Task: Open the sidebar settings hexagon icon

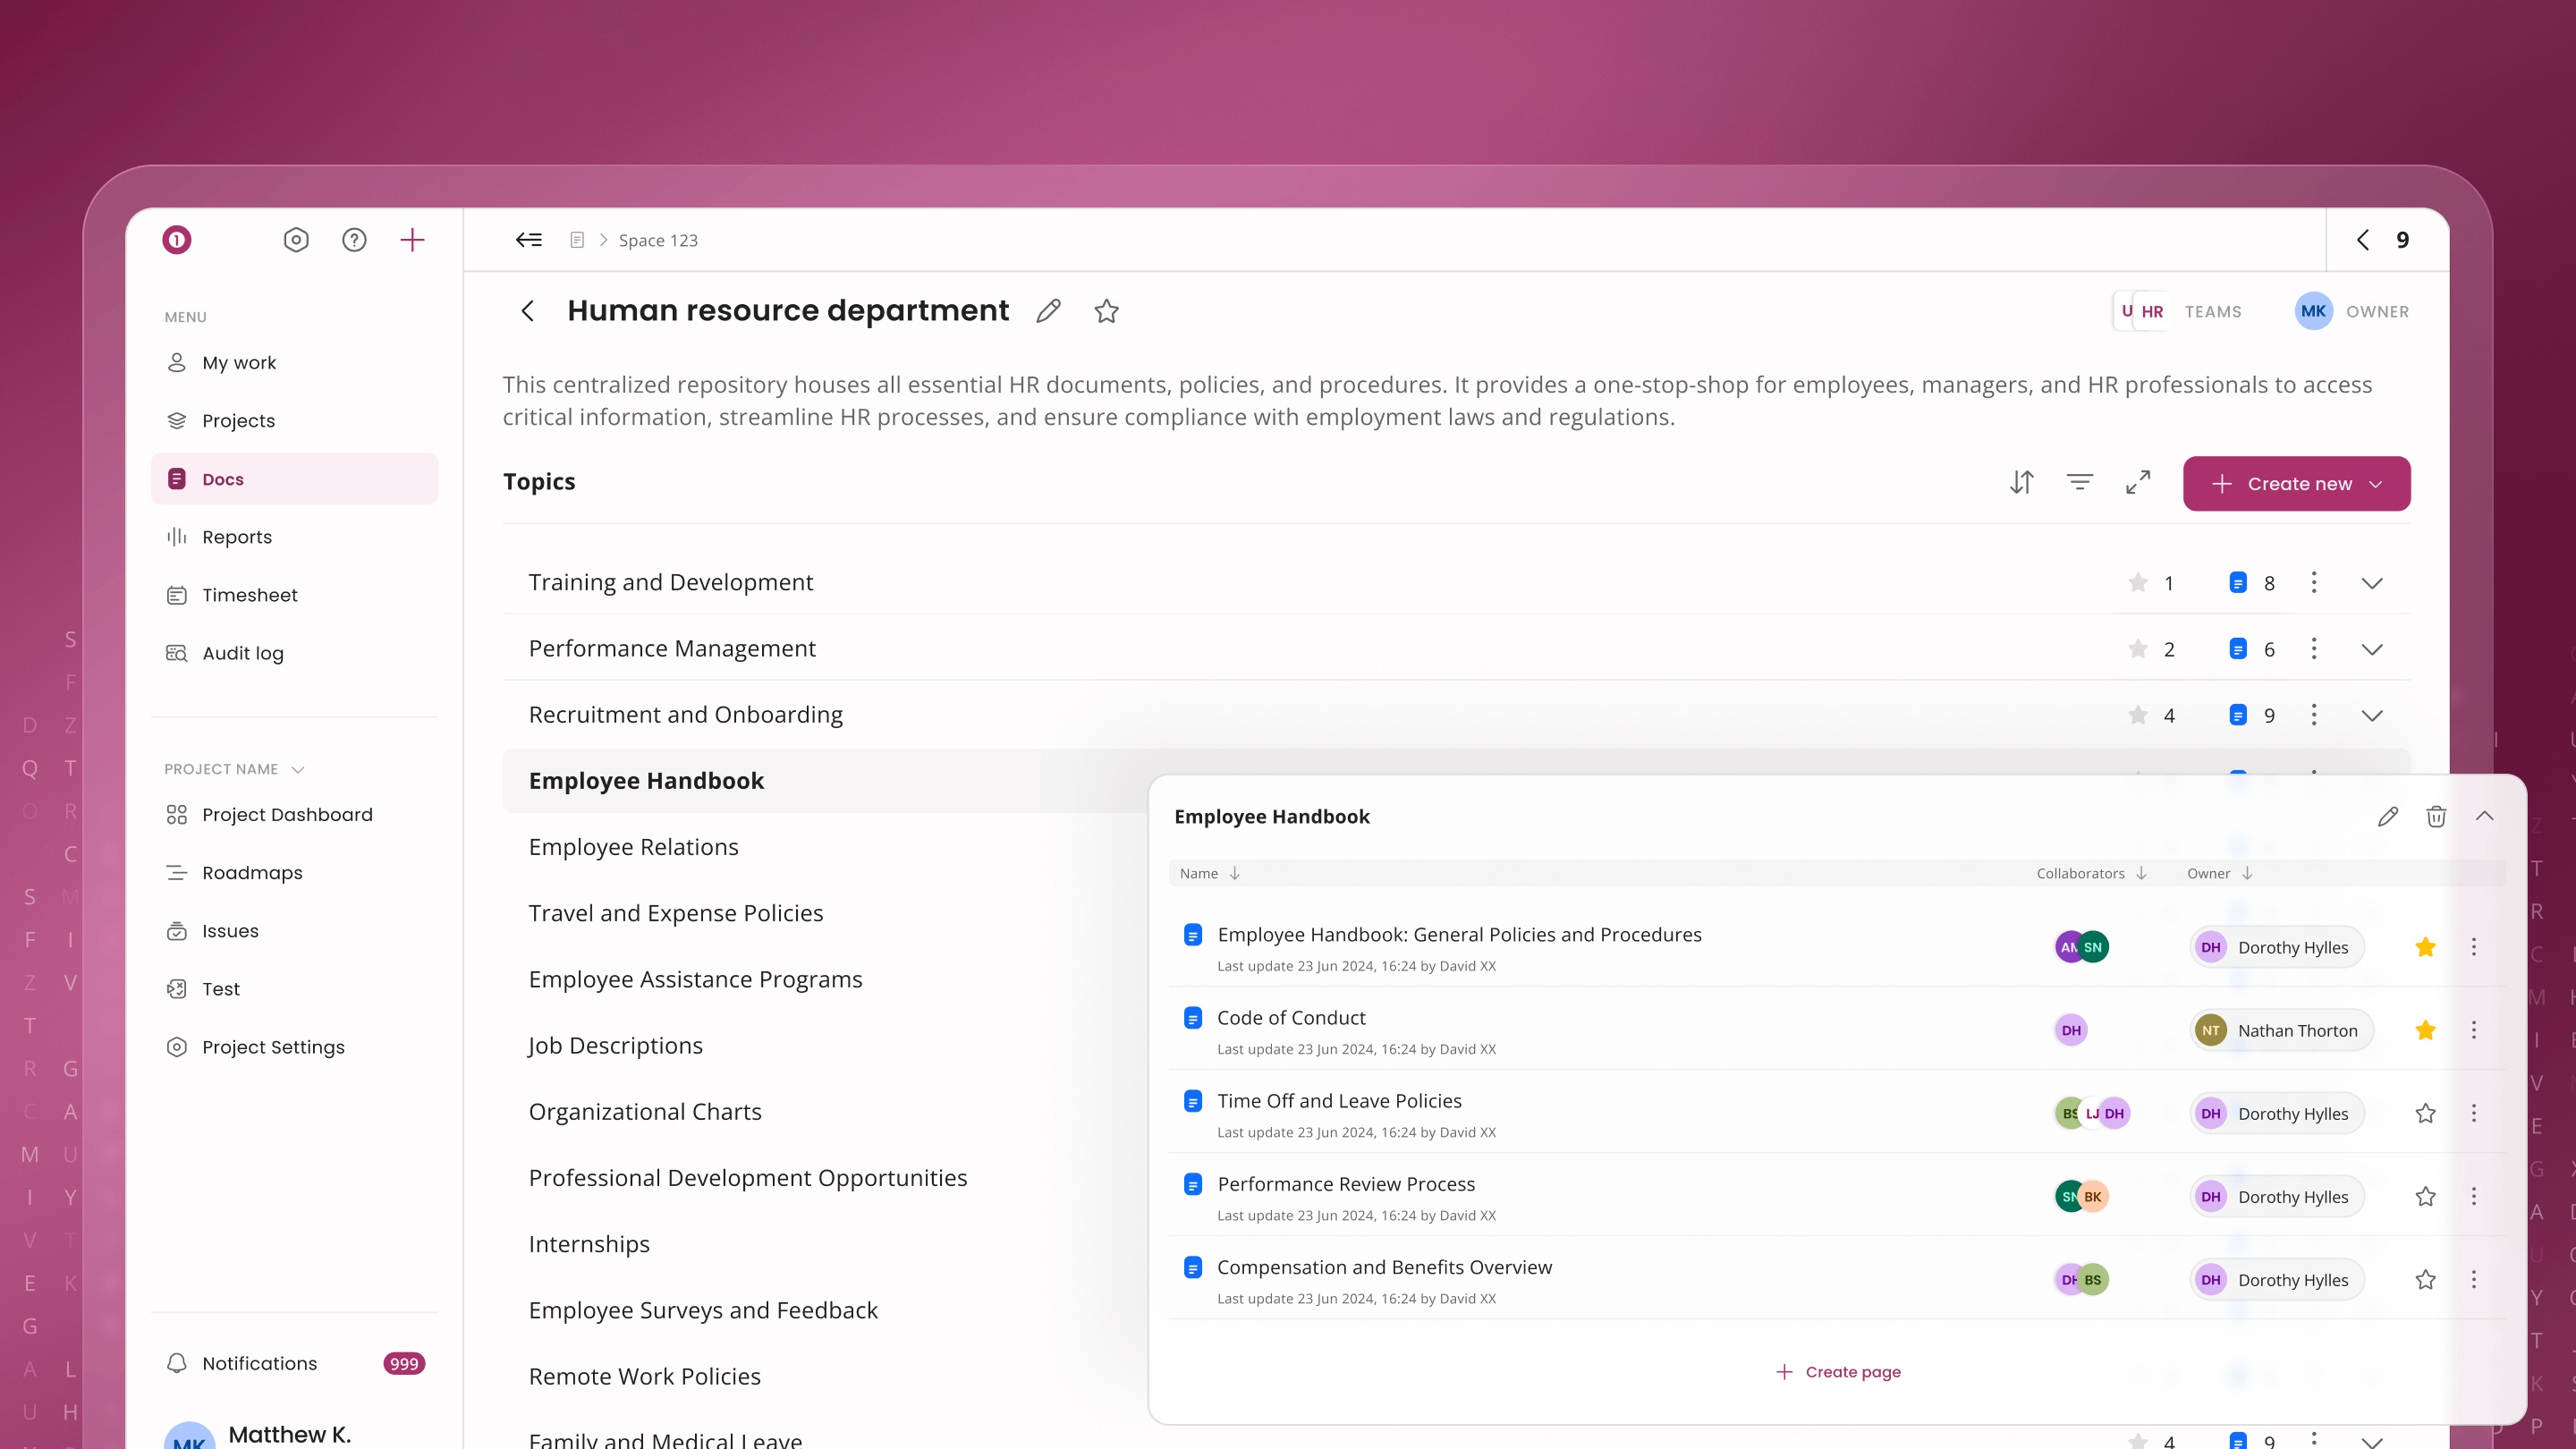Action: click(x=296, y=240)
